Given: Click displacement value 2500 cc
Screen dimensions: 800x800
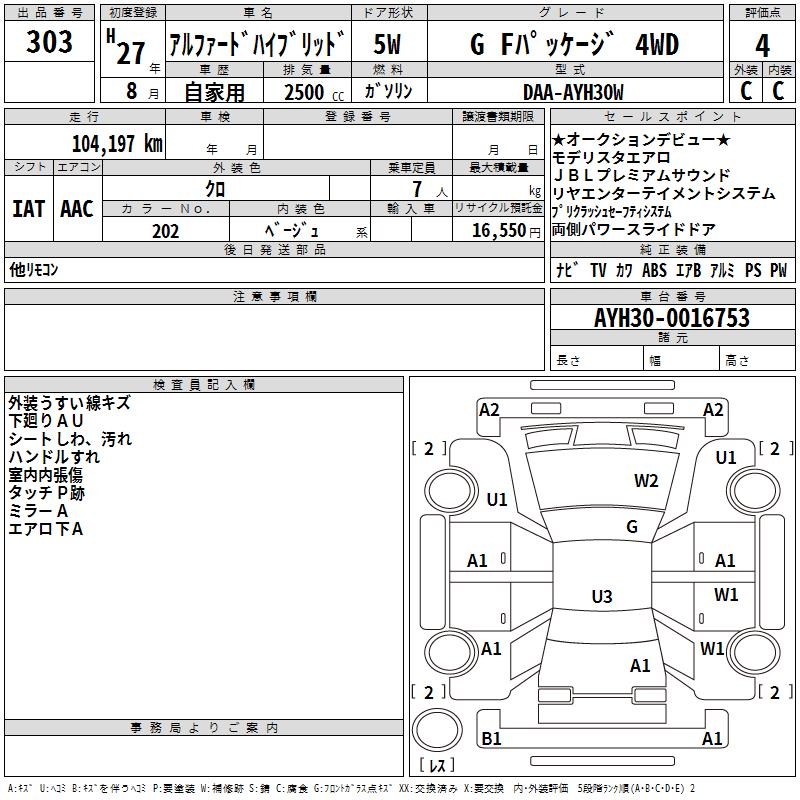Looking at the screenshot, I should pos(314,92).
